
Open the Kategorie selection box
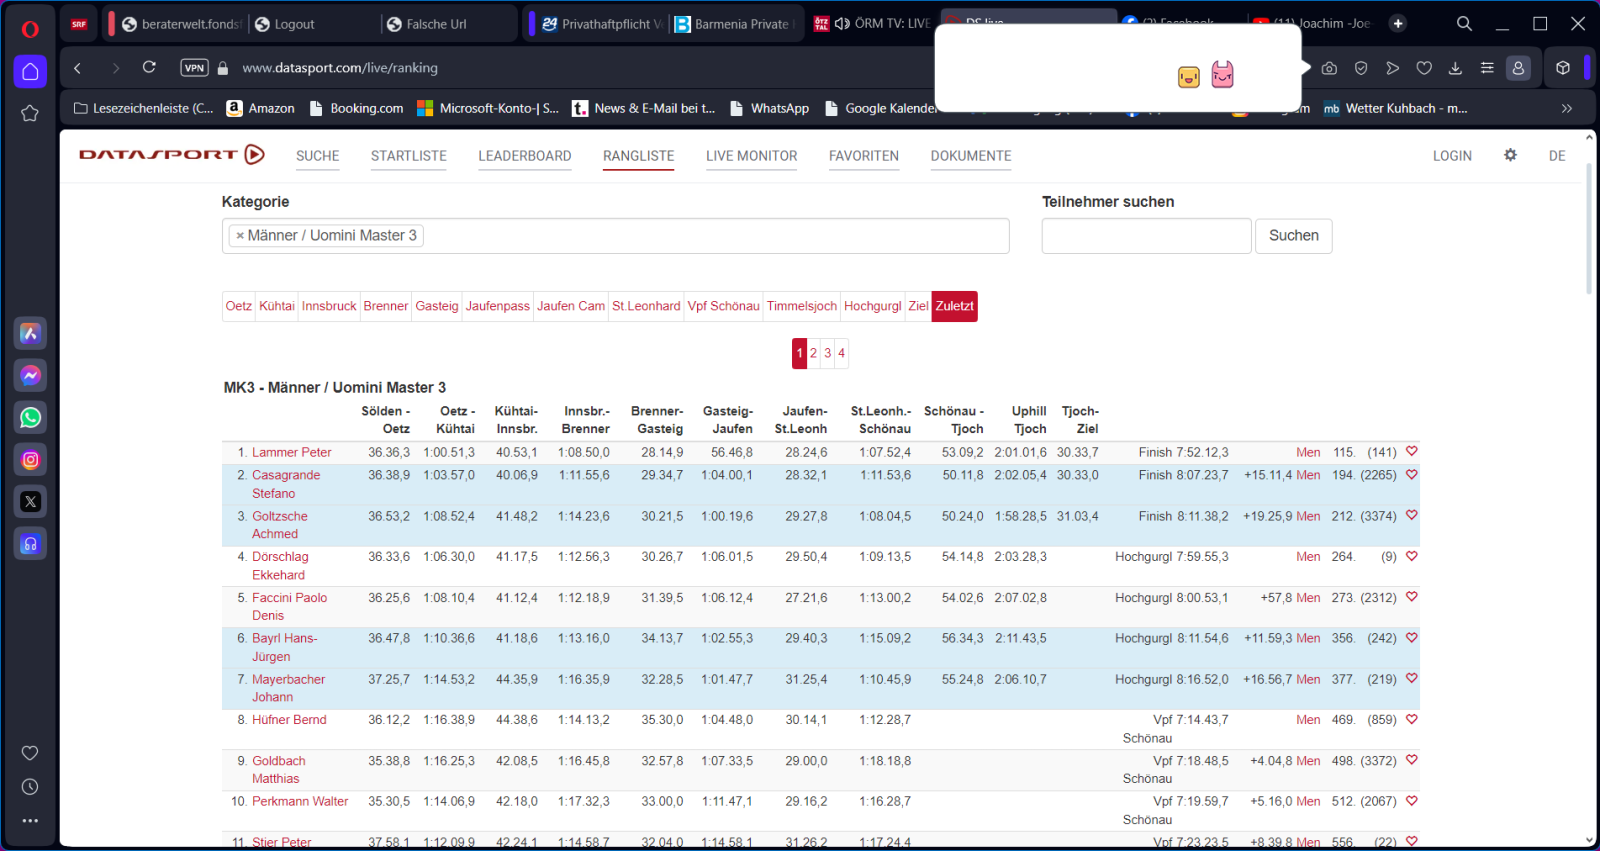click(x=615, y=236)
